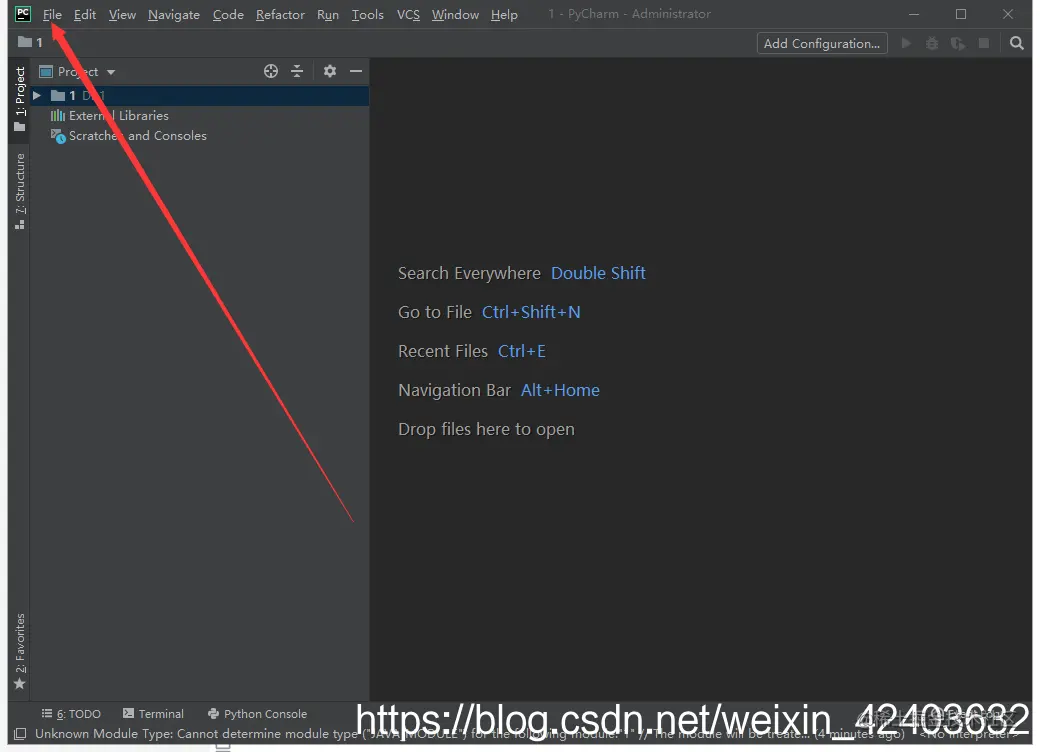Open the Run menu

point(328,15)
